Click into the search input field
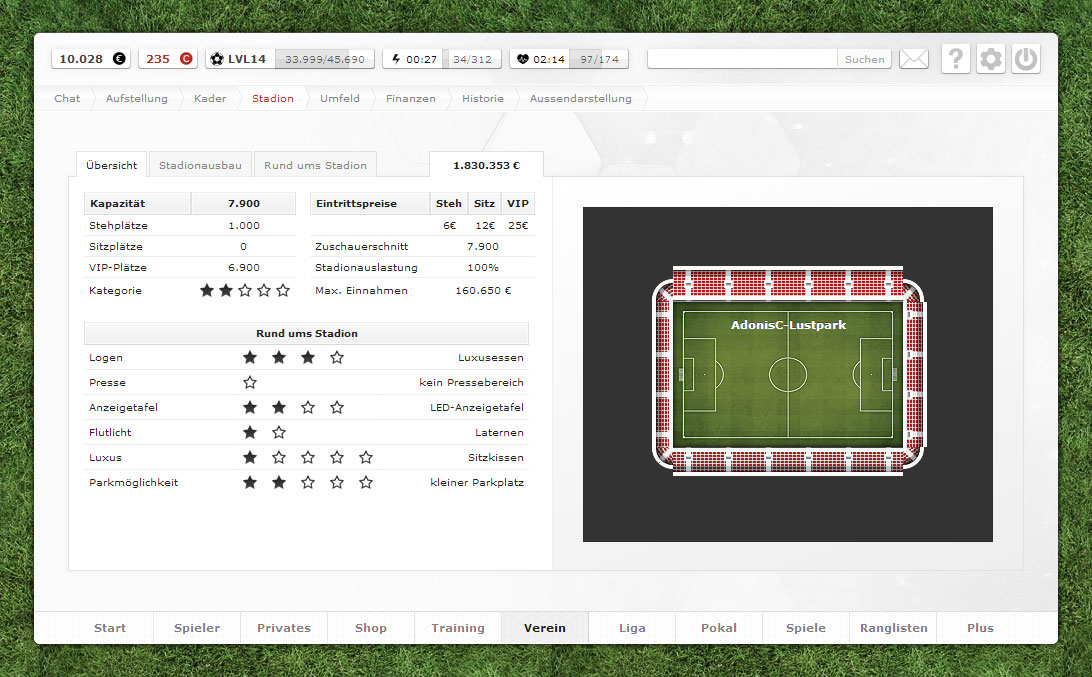1092x677 pixels. (x=742, y=59)
